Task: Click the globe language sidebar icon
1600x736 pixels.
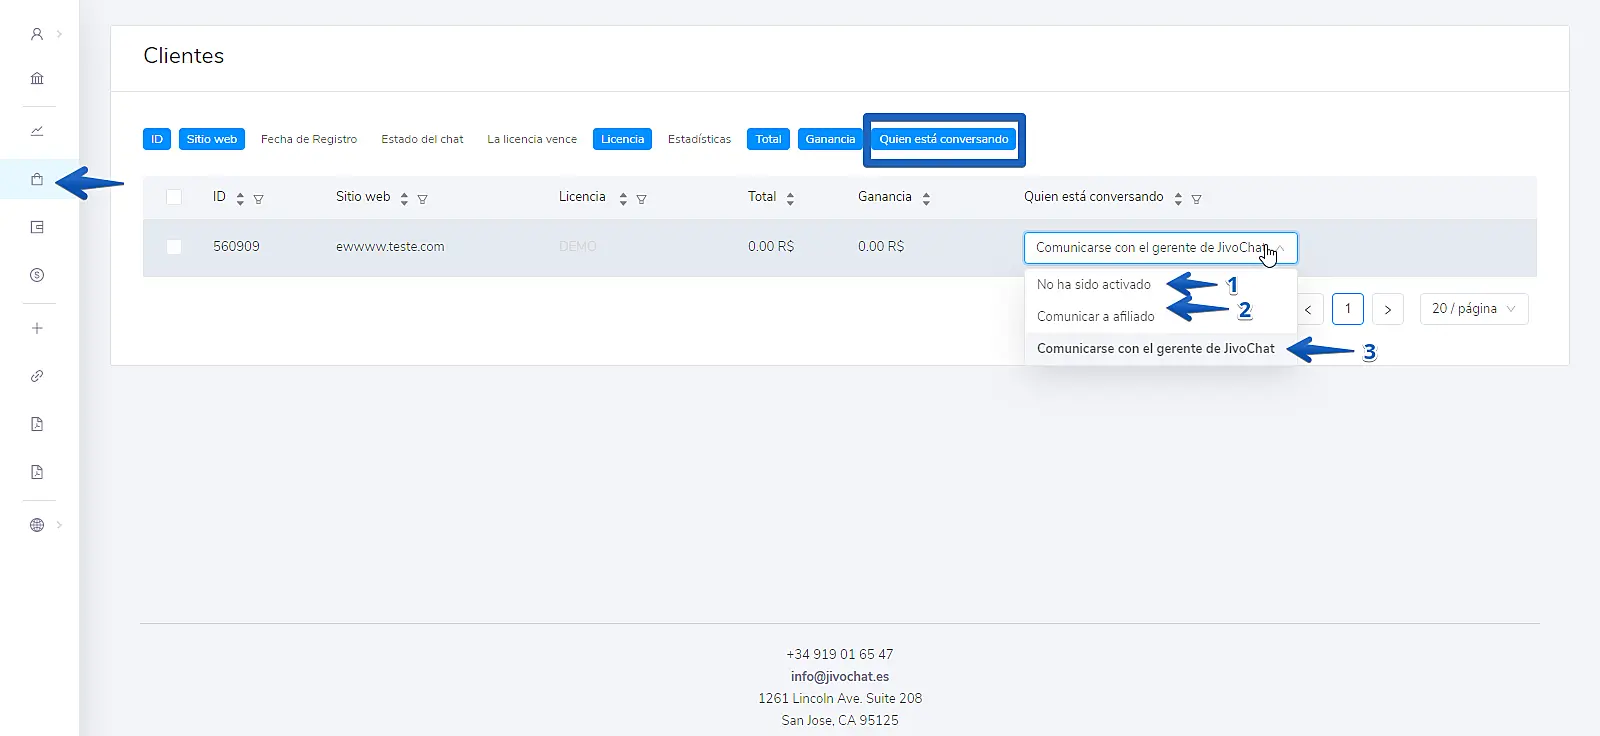Action: coord(37,525)
